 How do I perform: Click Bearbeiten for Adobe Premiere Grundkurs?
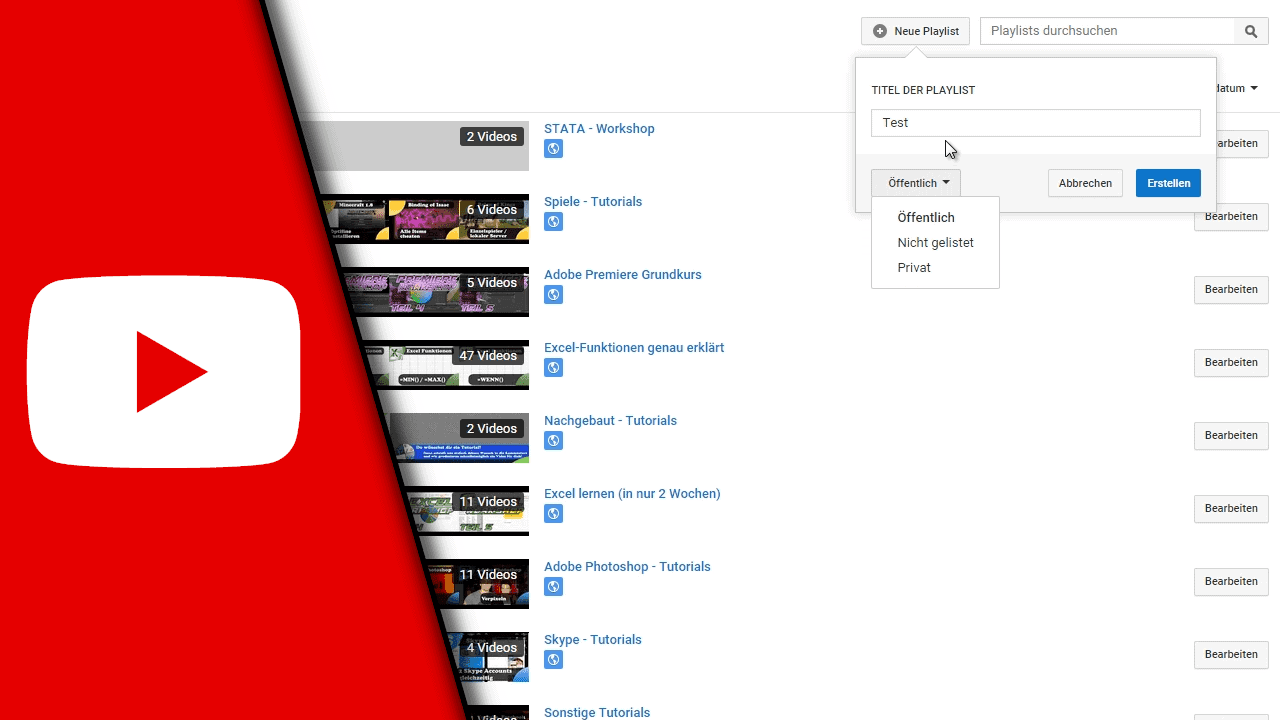[x=1231, y=289]
